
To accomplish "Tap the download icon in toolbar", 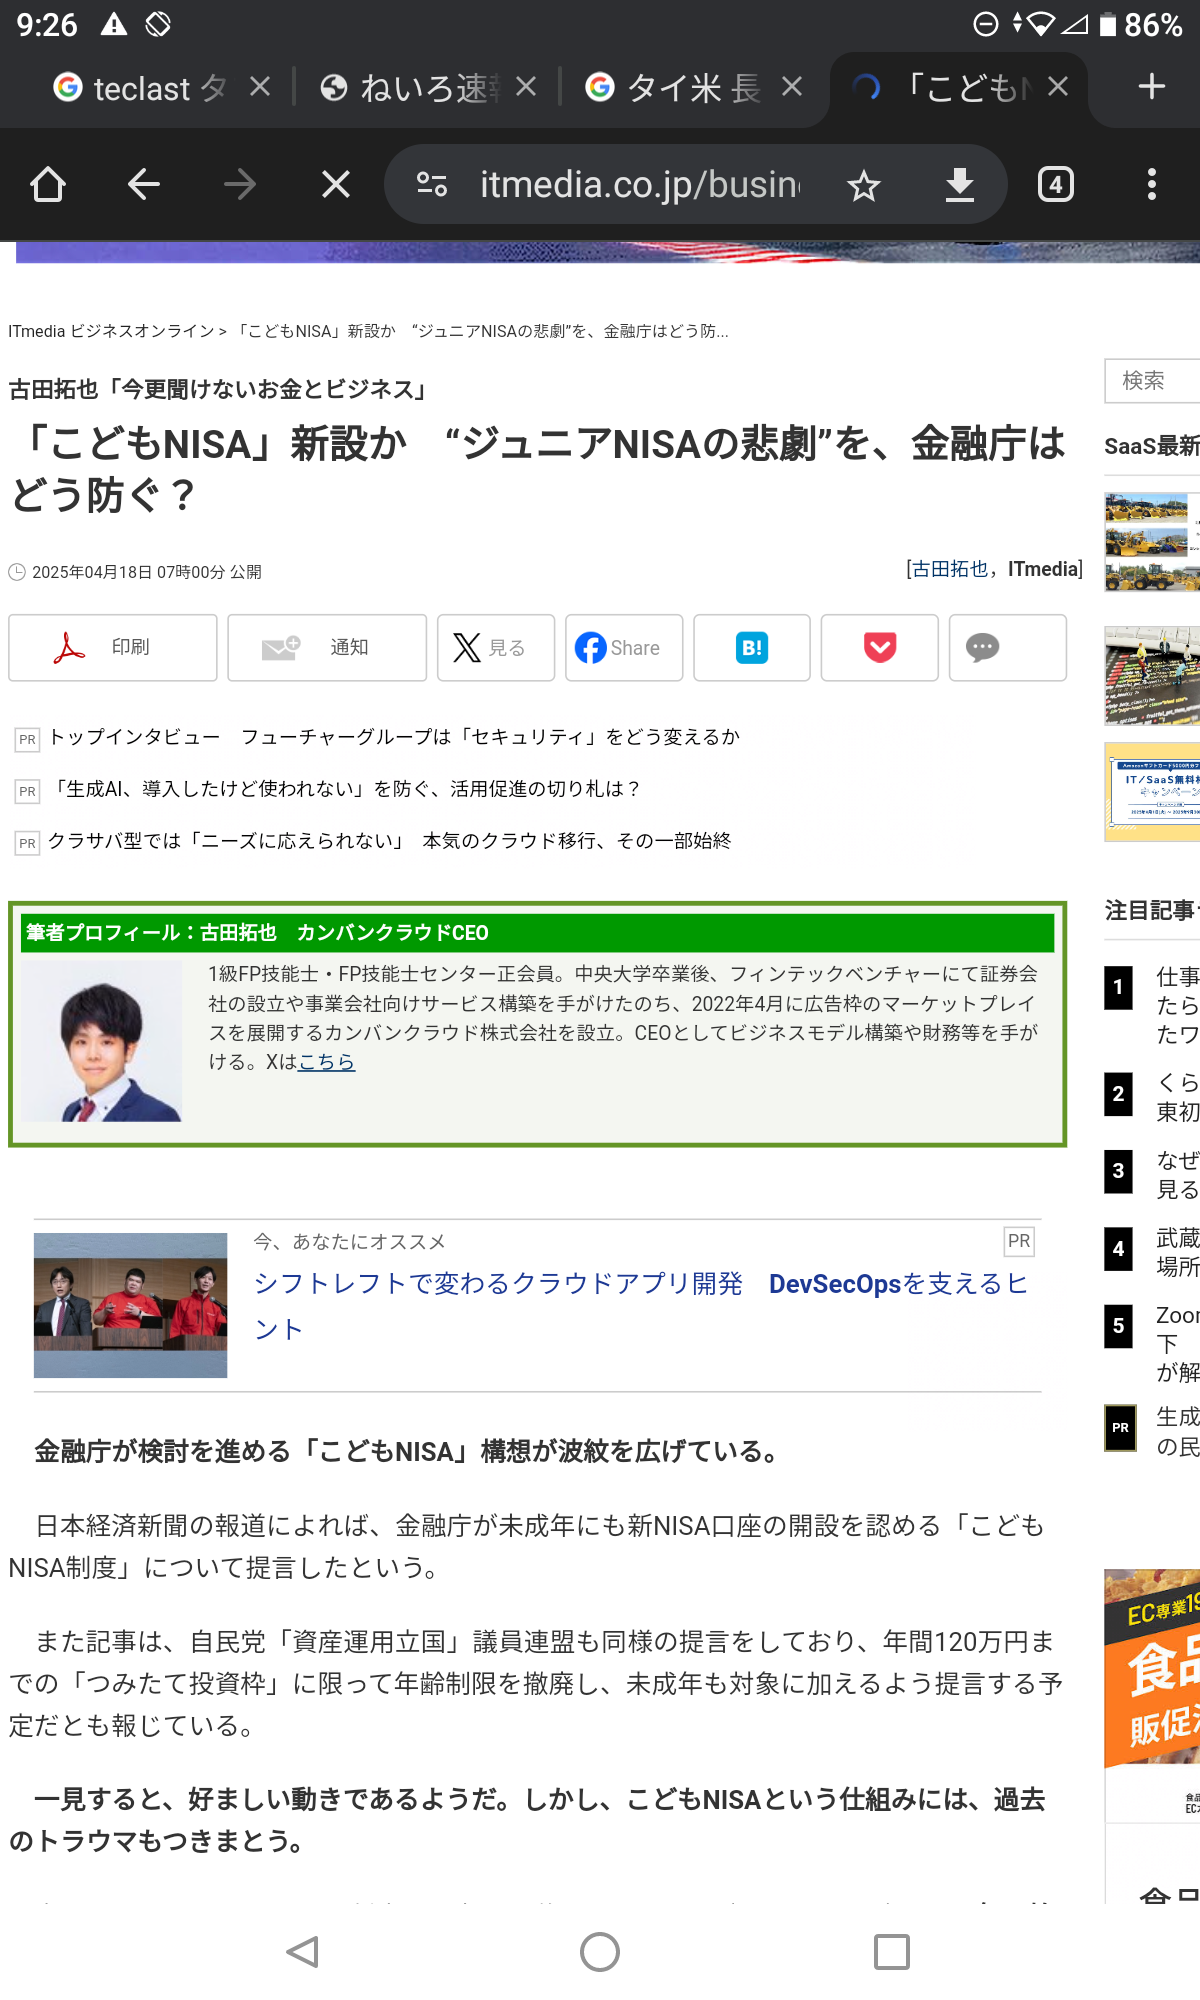I will coord(960,185).
